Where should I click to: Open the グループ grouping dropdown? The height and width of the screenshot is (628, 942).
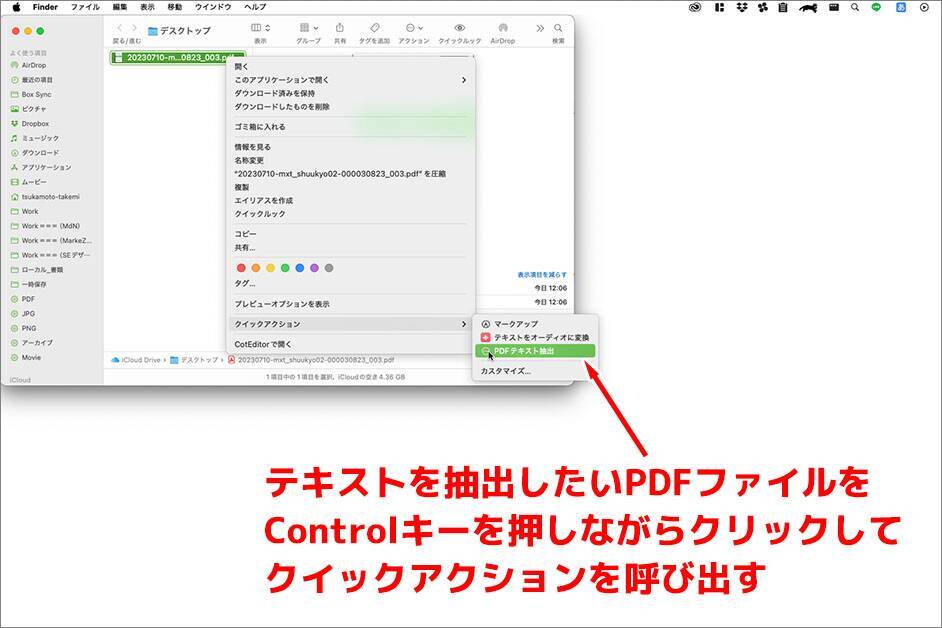point(308,28)
